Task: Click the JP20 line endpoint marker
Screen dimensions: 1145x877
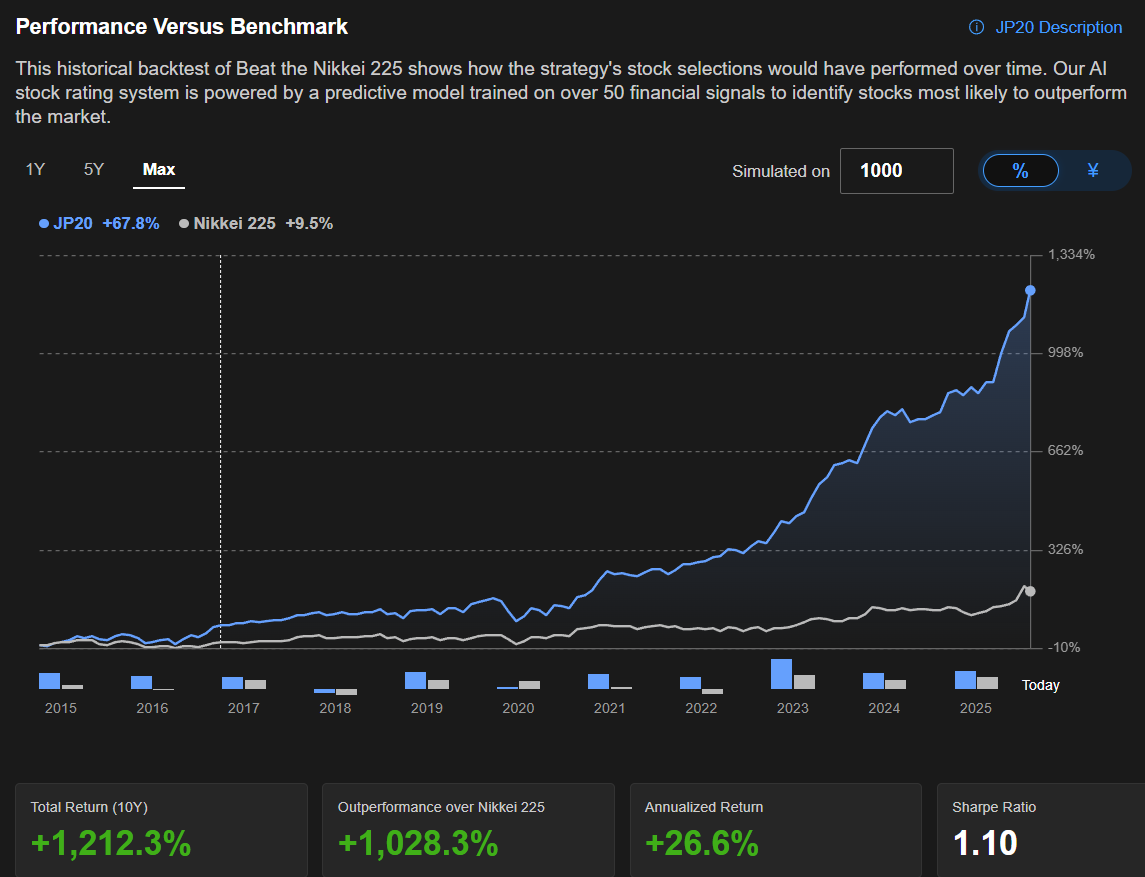Action: 1030,290
